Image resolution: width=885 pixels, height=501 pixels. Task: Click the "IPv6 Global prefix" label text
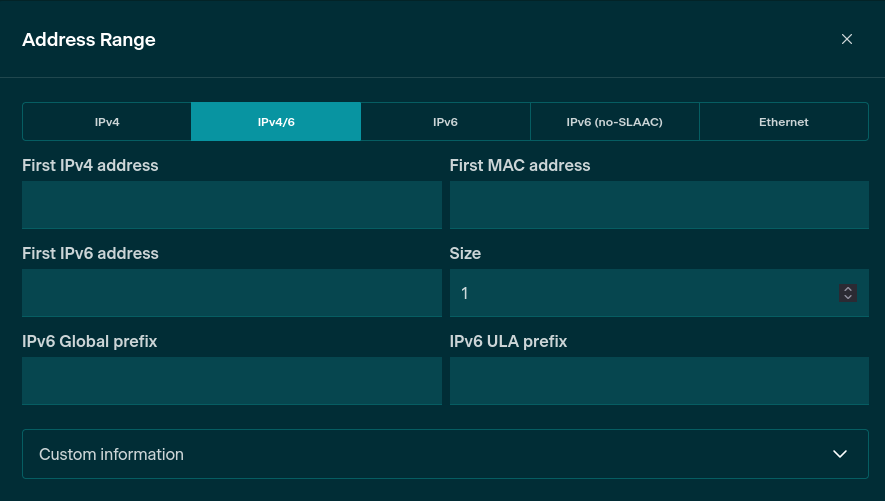[89, 341]
